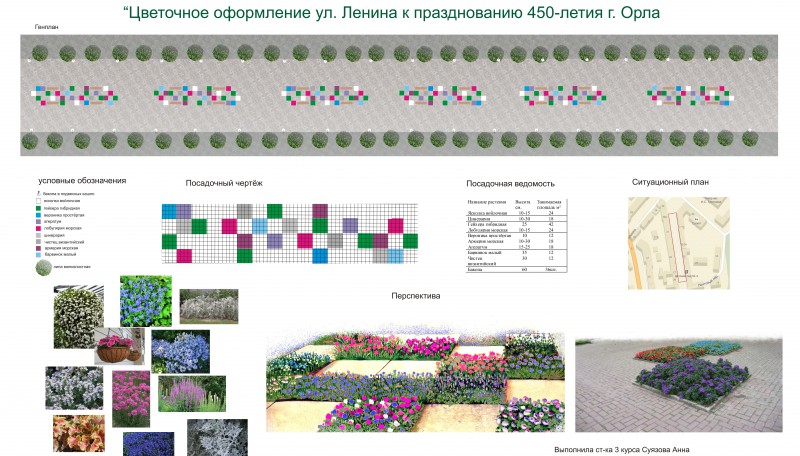Screen dimensions: 800x456
Task: Click the poster title about ул. Ленина
Action: pos(391,12)
